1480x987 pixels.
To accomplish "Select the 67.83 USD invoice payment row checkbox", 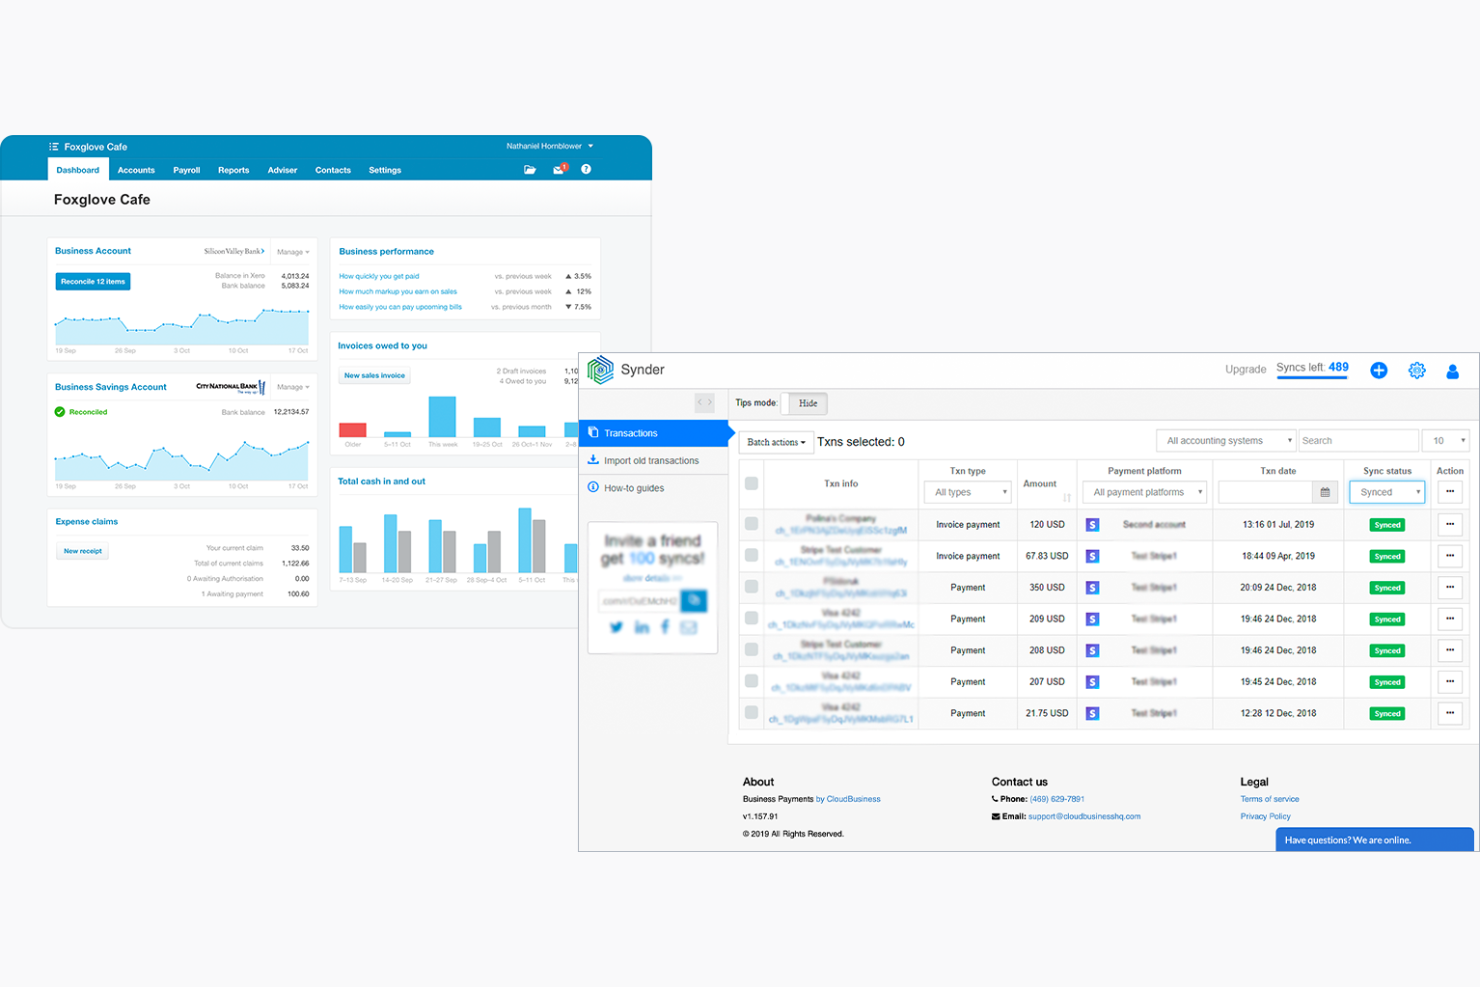I will tap(751, 555).
